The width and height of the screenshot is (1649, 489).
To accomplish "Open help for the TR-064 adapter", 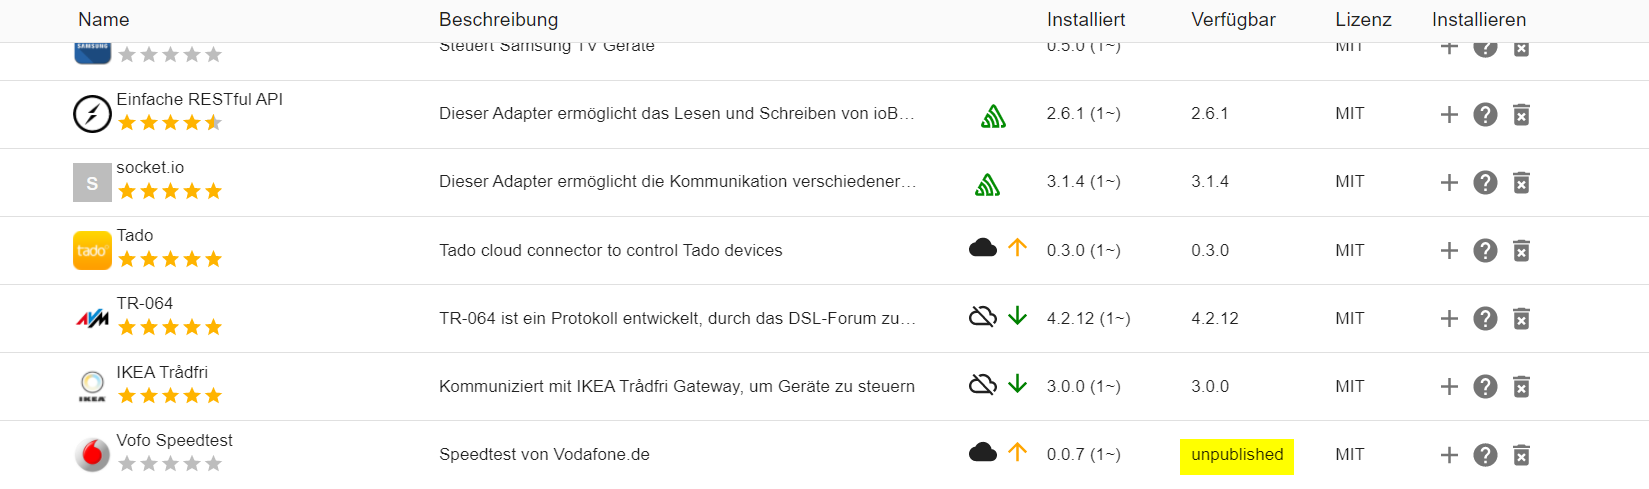I will pos(1485,318).
